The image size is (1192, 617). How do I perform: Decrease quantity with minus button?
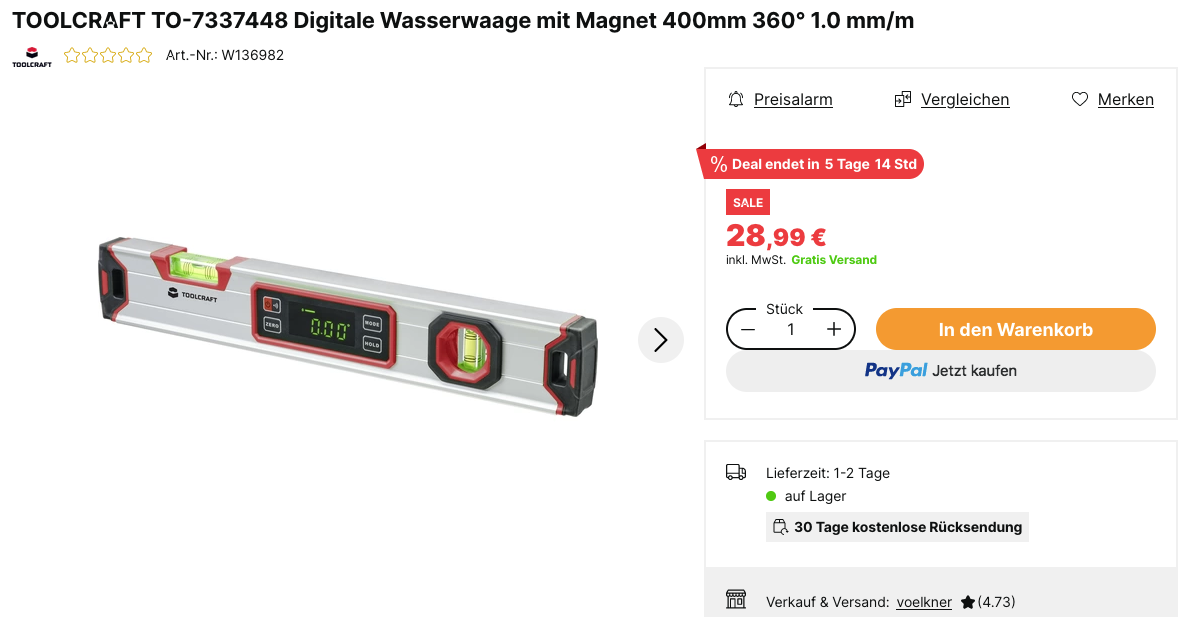pos(748,329)
